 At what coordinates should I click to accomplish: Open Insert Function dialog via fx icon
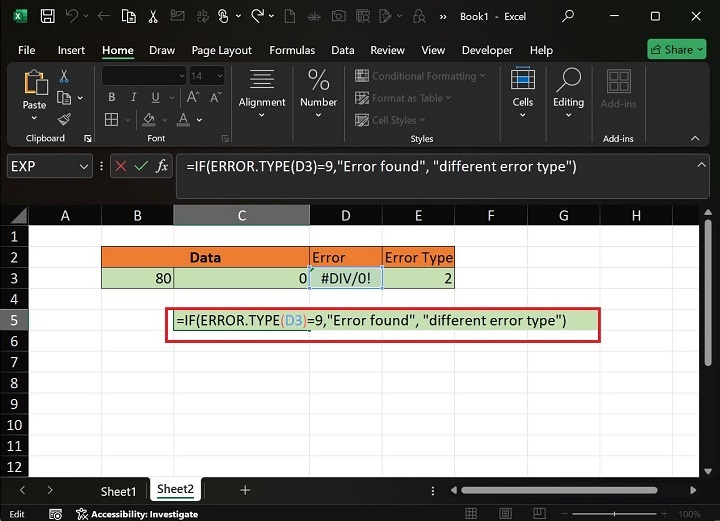tap(162, 166)
